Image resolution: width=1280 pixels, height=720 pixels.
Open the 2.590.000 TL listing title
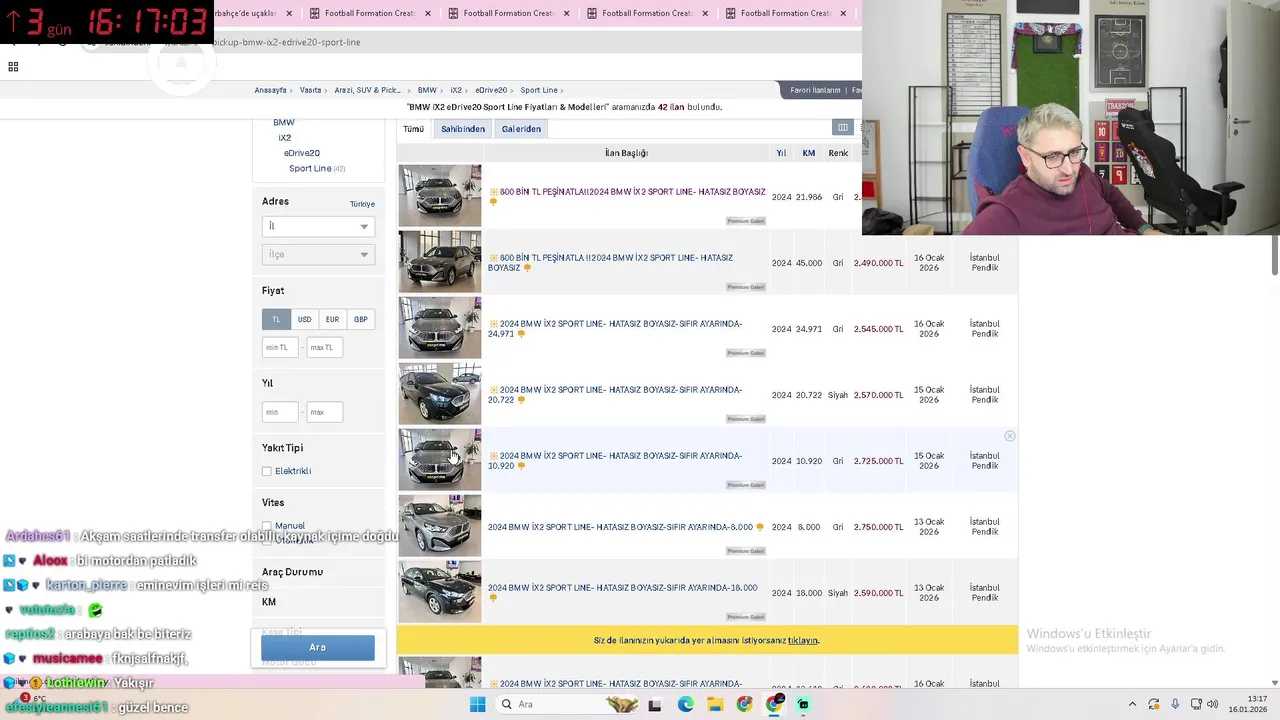pyautogui.click(x=622, y=588)
